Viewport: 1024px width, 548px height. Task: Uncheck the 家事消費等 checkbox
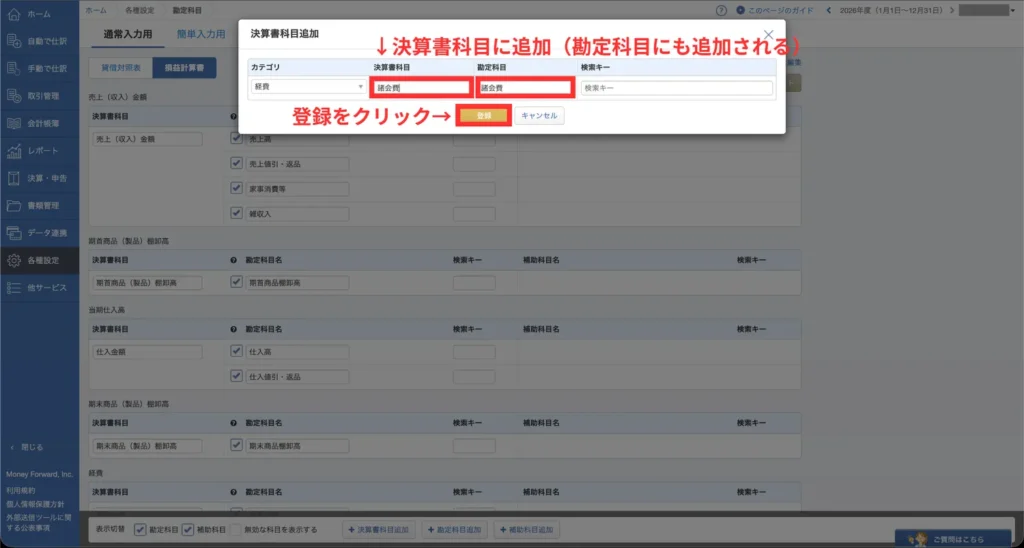(236, 188)
